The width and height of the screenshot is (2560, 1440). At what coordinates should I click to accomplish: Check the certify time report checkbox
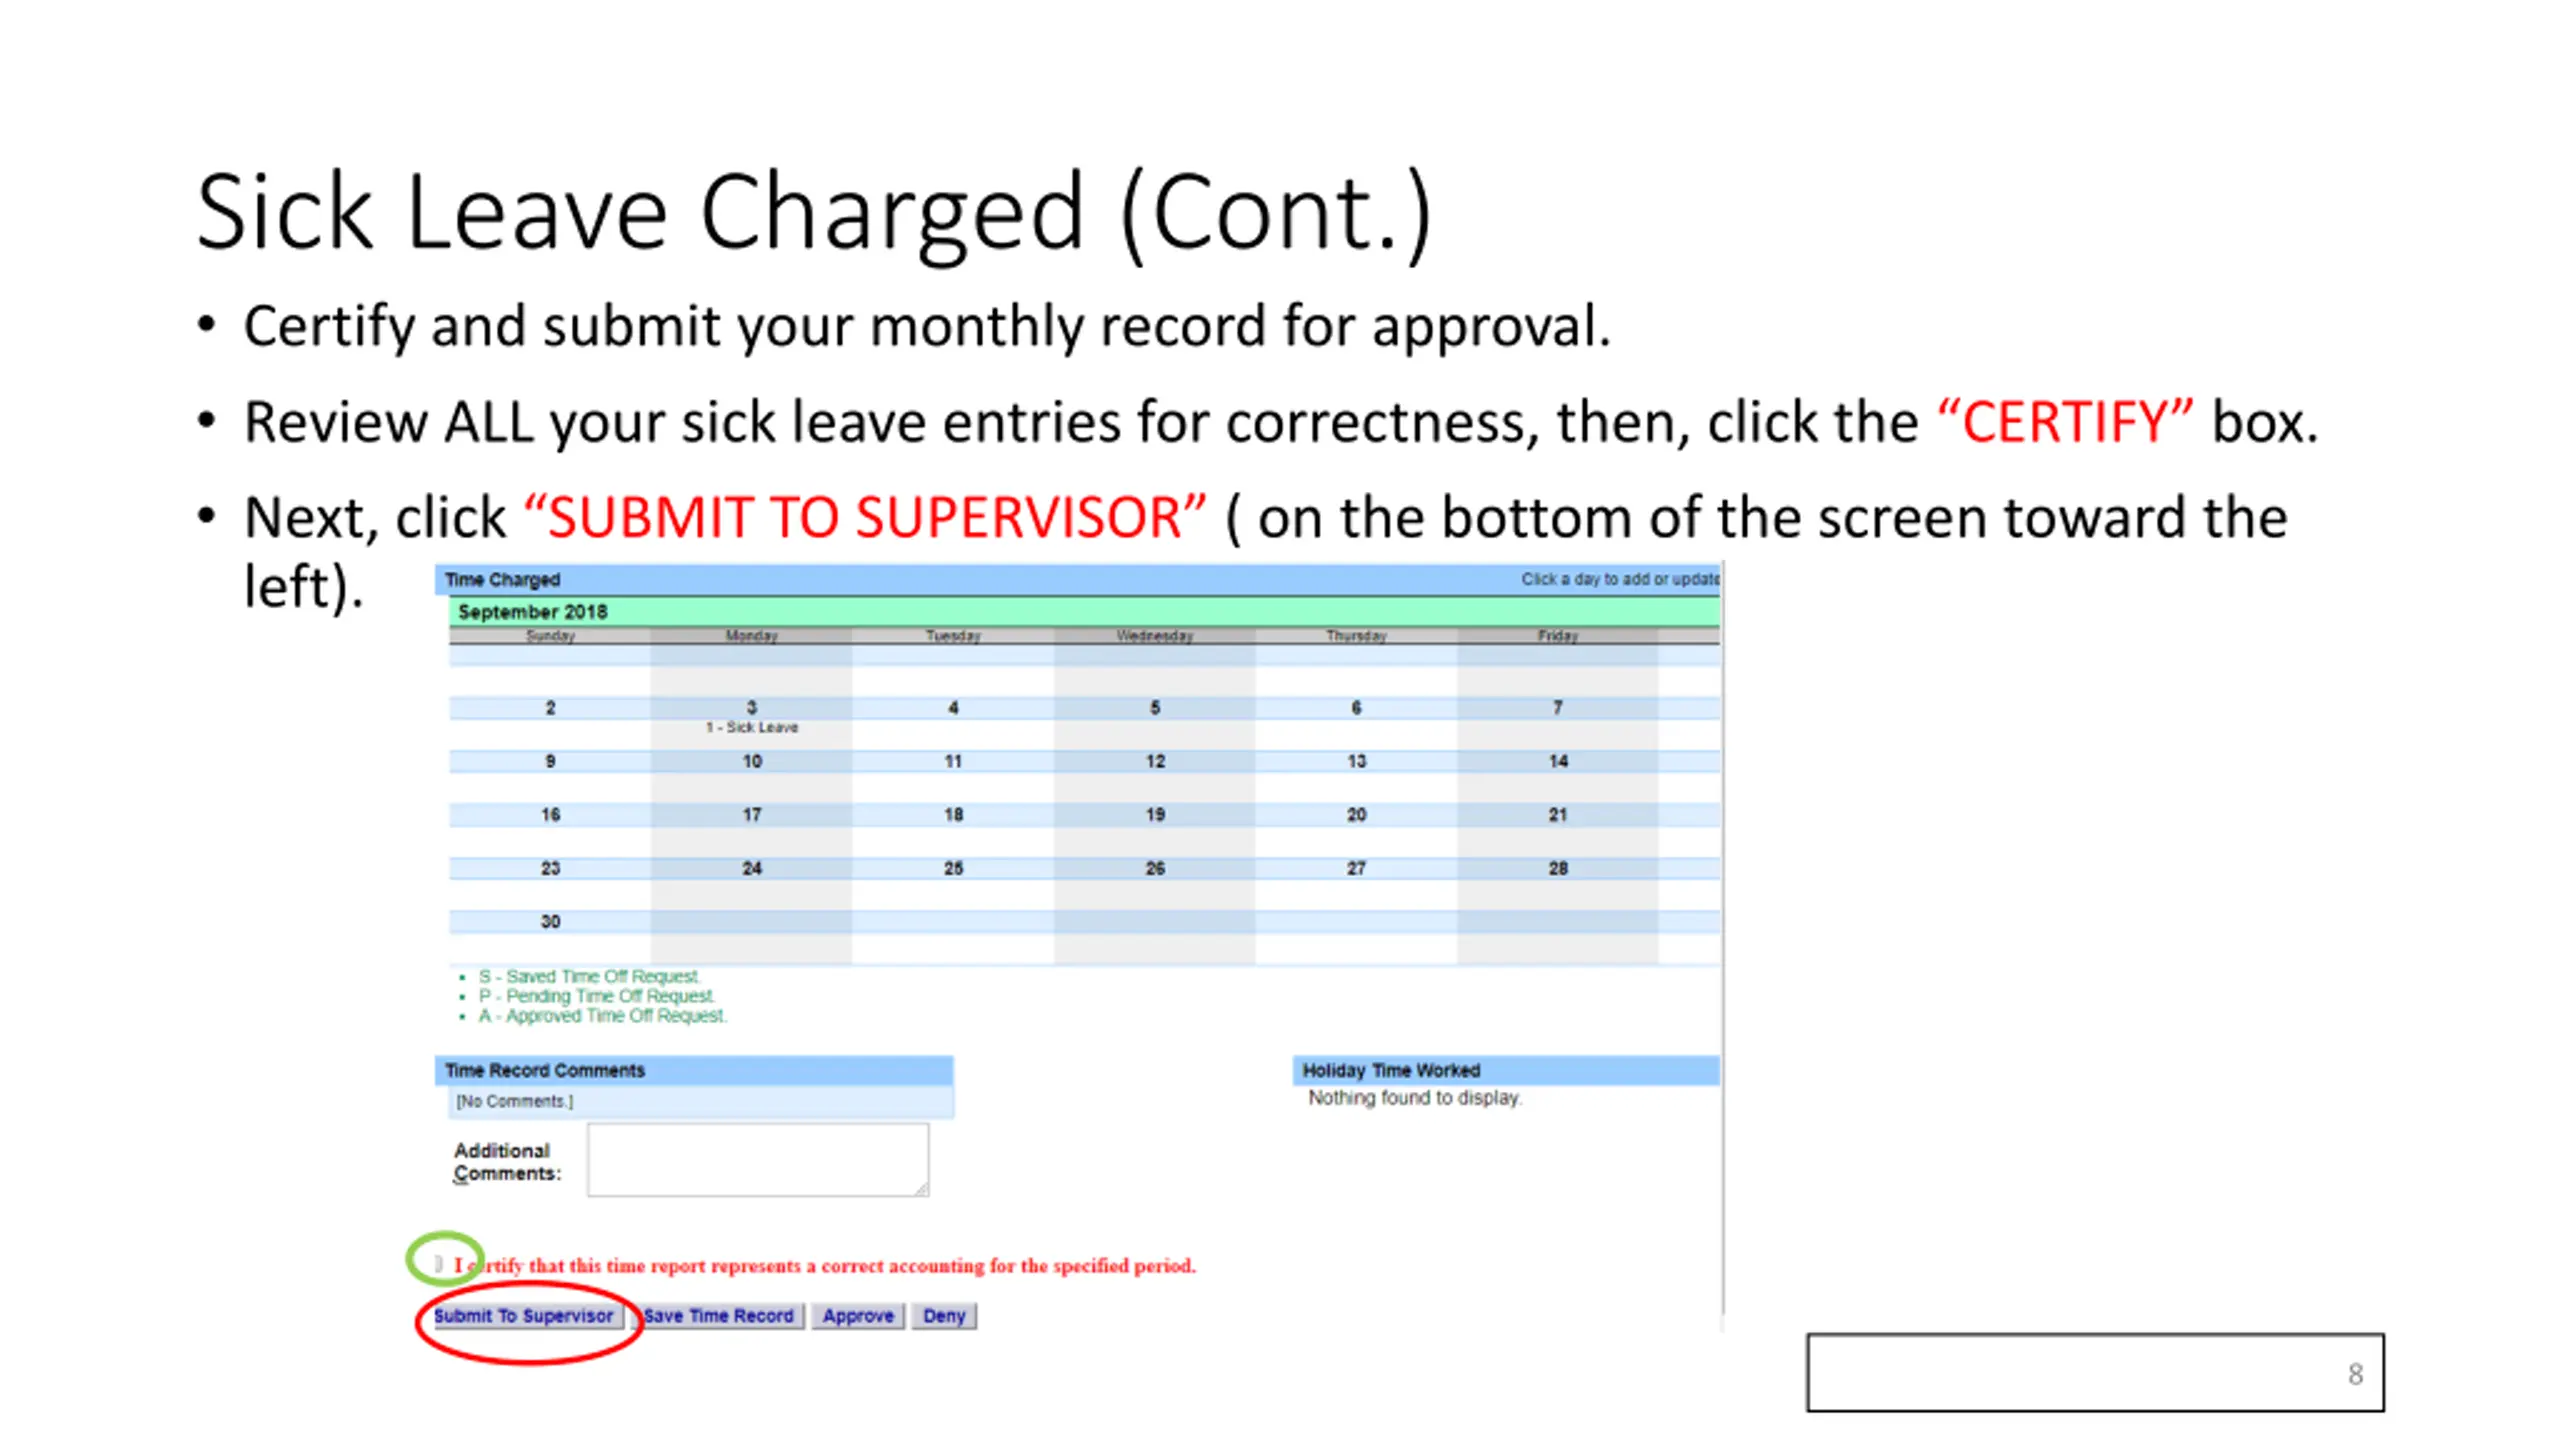[438, 1264]
